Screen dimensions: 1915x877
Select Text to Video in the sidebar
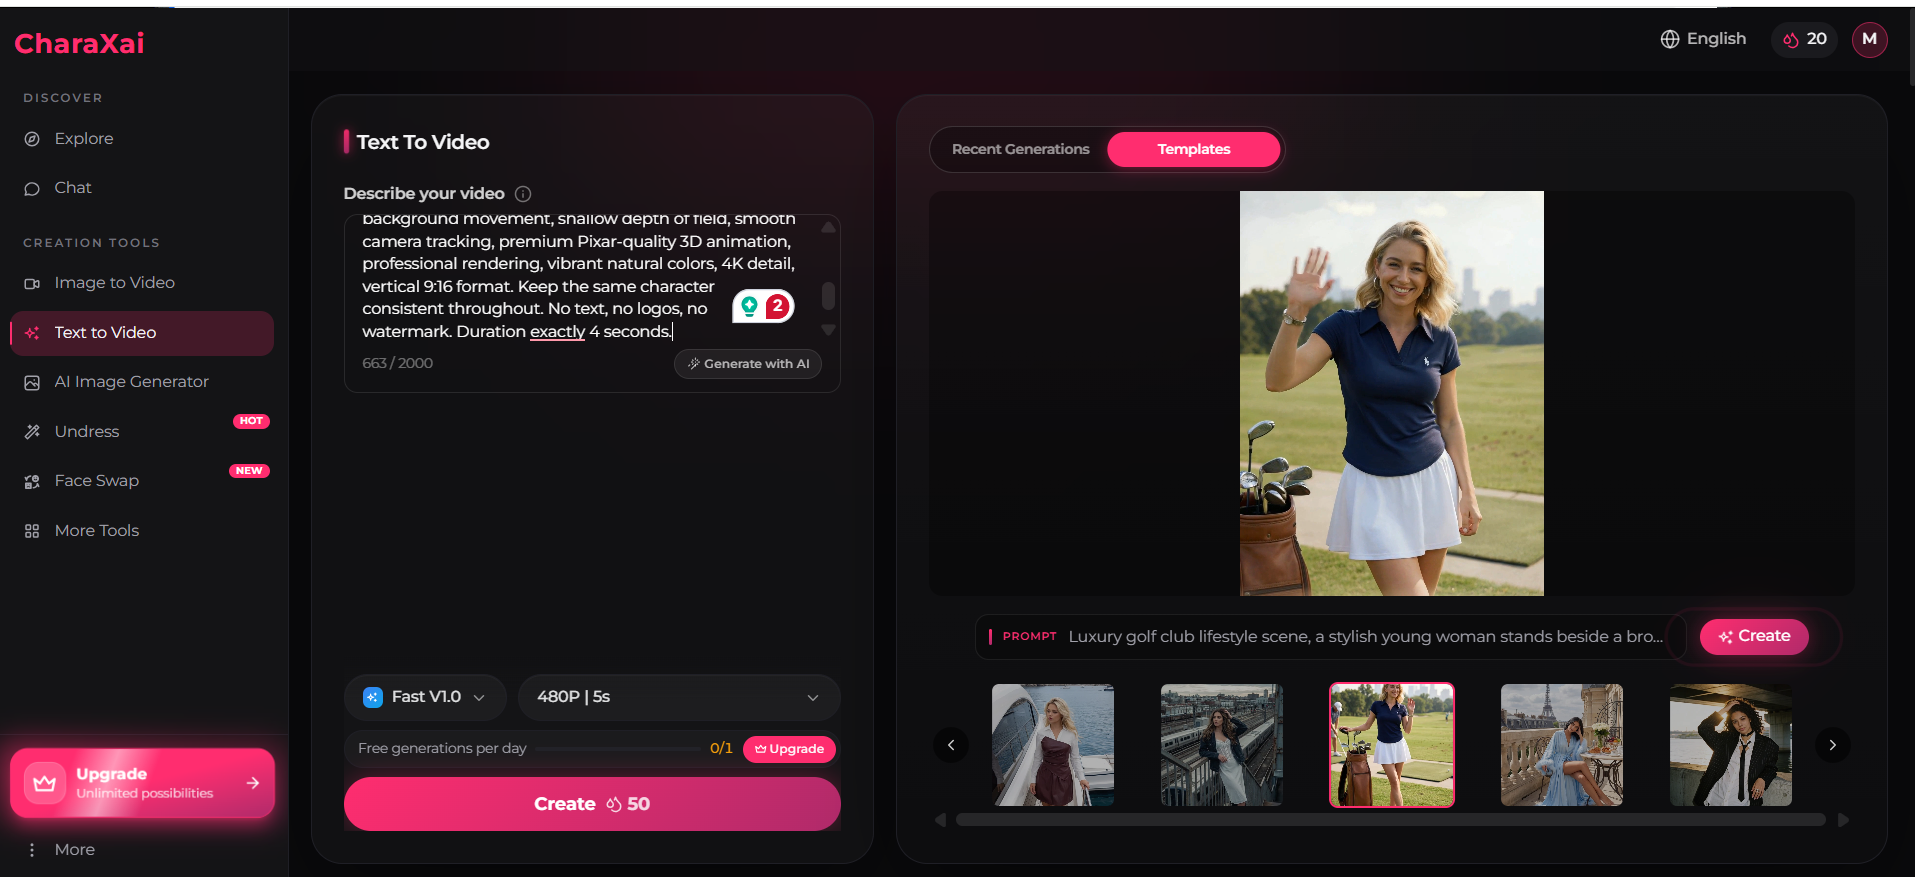142,333
